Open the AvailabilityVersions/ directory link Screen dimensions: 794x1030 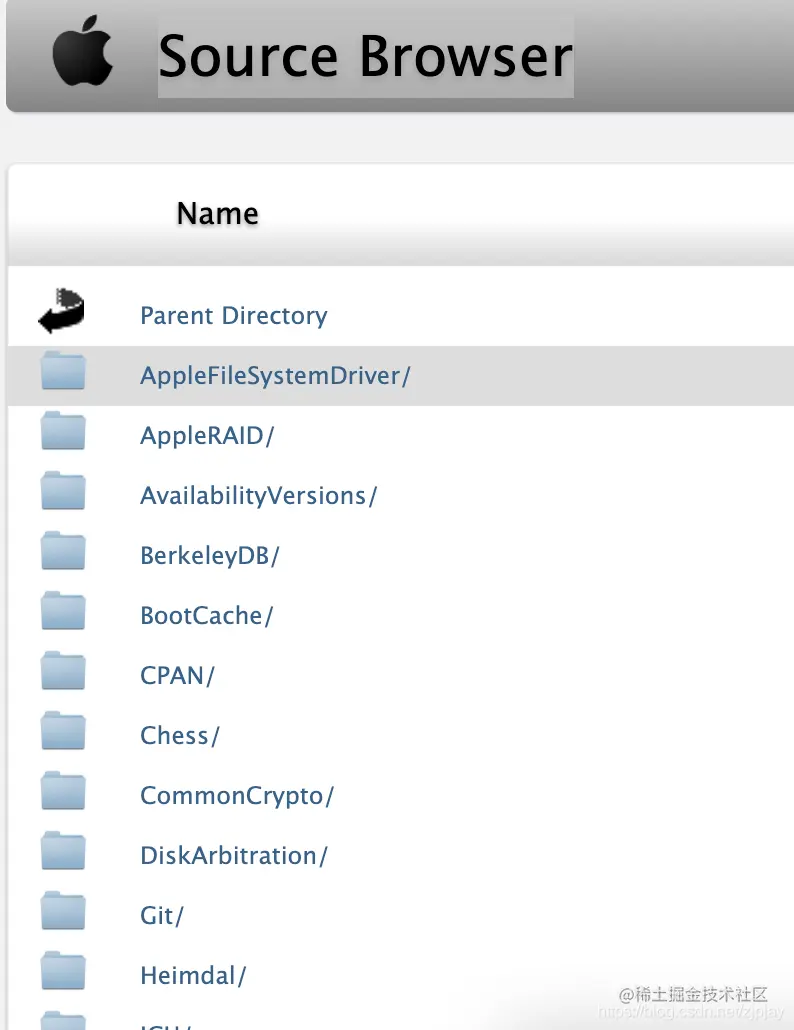coord(259,496)
